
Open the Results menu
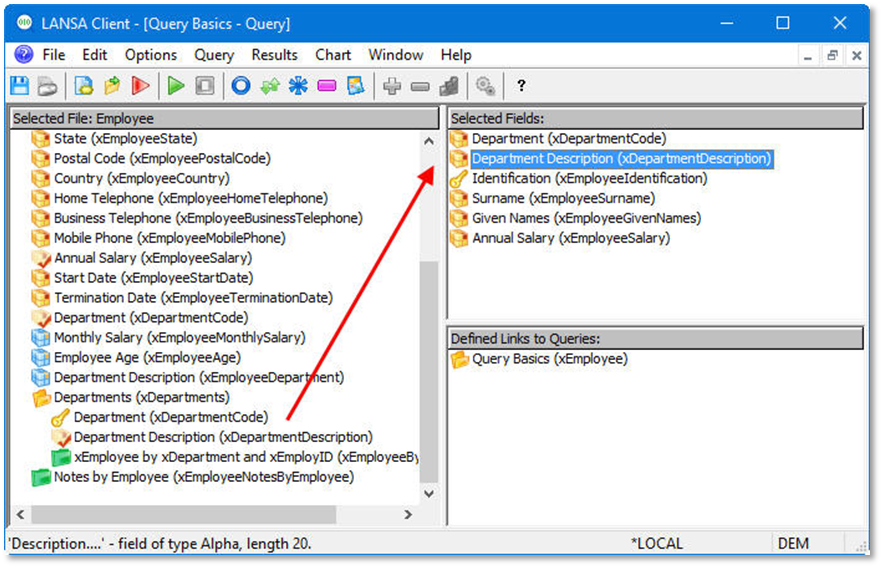pyautogui.click(x=274, y=55)
